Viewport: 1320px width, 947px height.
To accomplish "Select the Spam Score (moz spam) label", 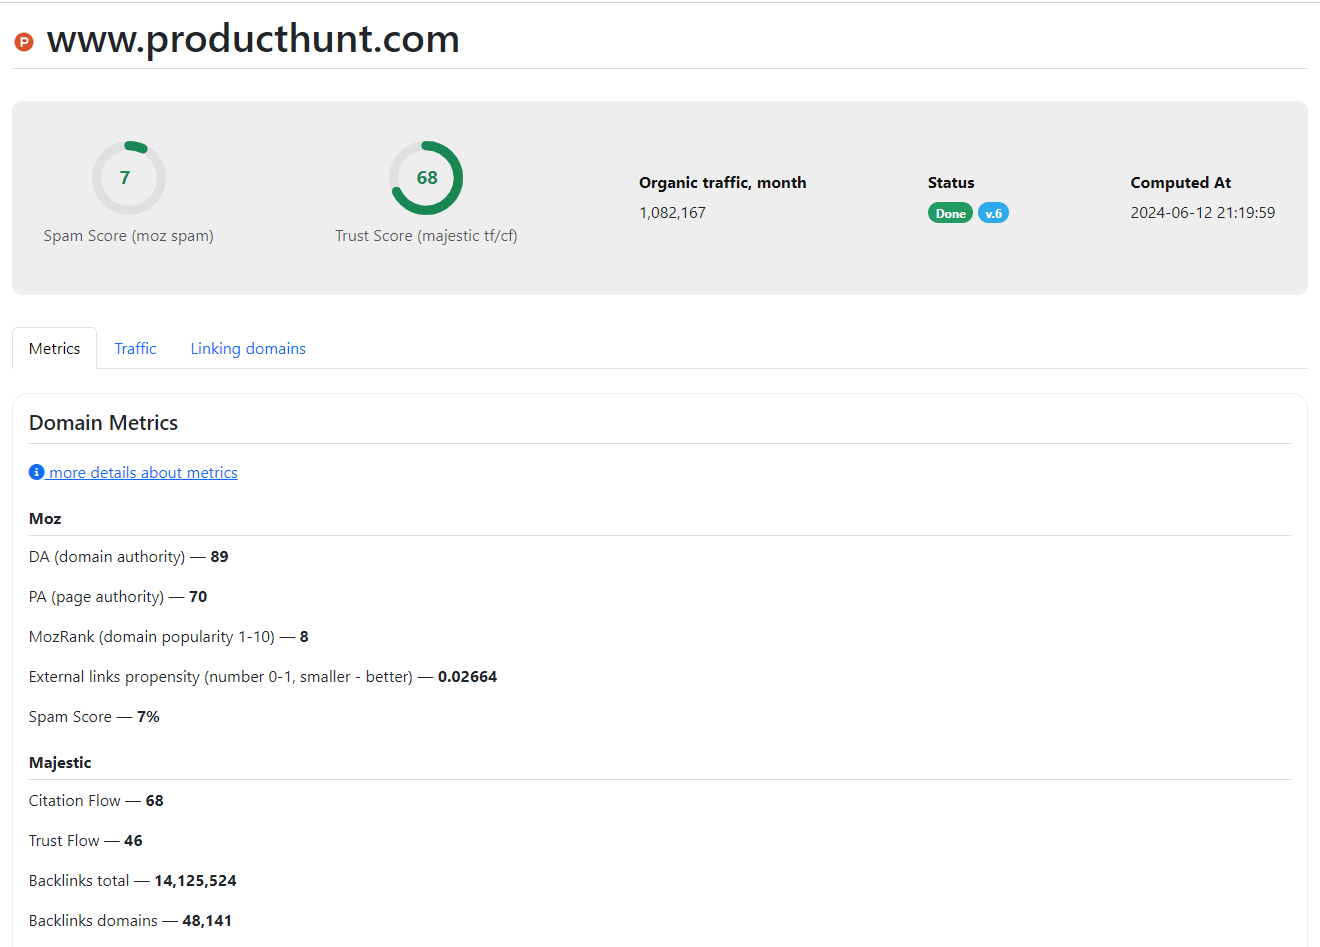I will (128, 236).
